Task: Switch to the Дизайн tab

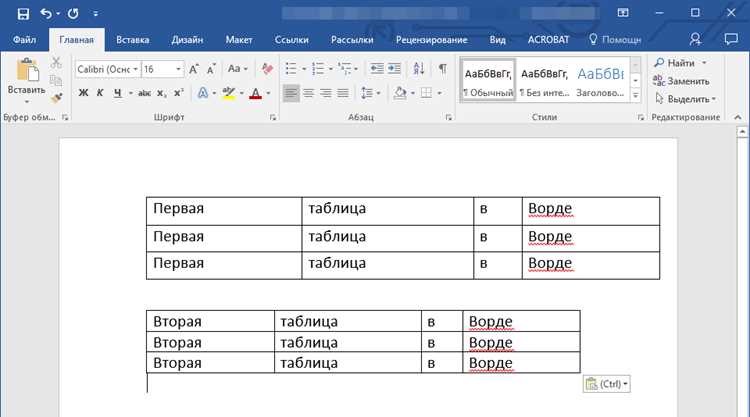Action: [x=187, y=40]
